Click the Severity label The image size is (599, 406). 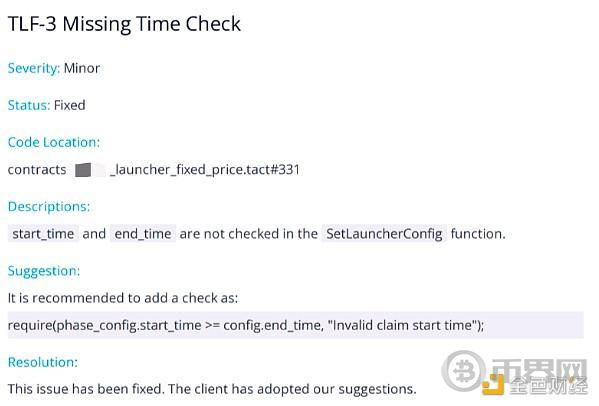pos(34,68)
